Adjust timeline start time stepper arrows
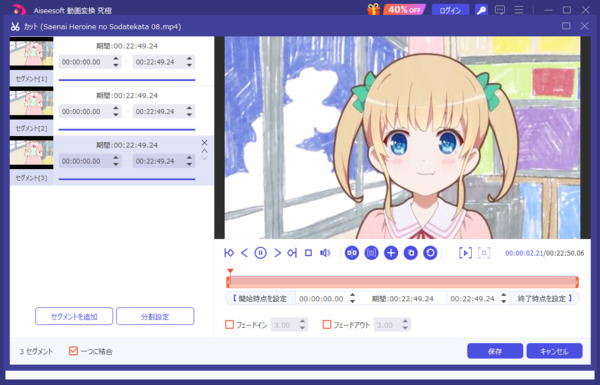 click(352, 299)
